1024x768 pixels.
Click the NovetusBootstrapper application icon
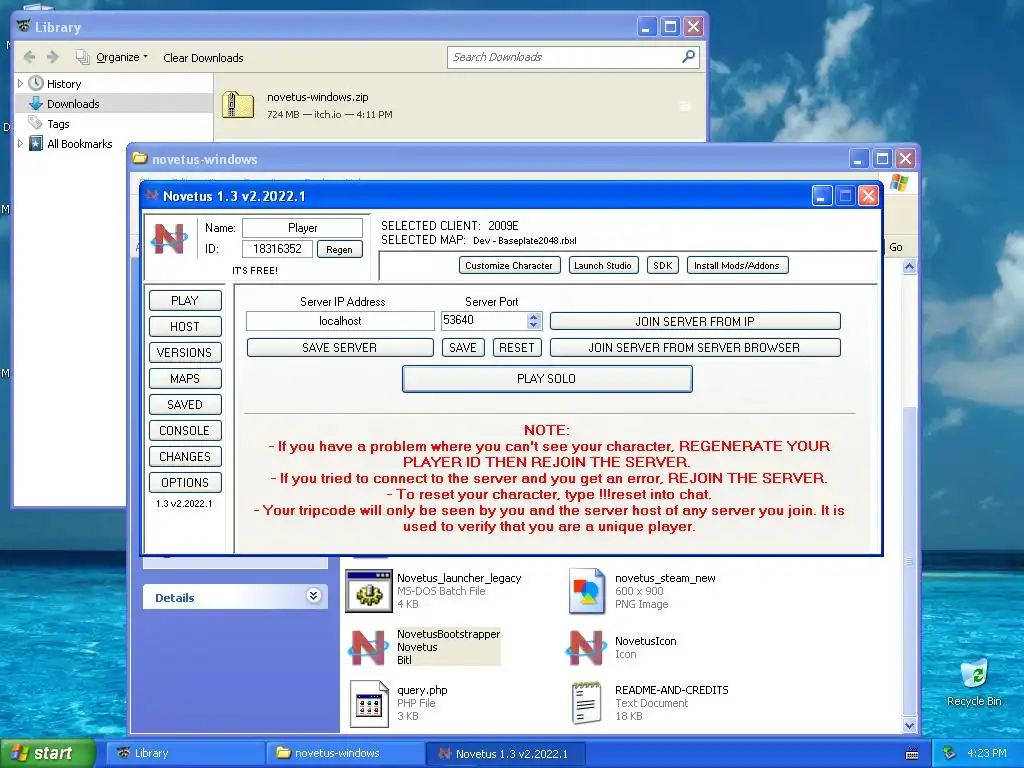[368, 647]
